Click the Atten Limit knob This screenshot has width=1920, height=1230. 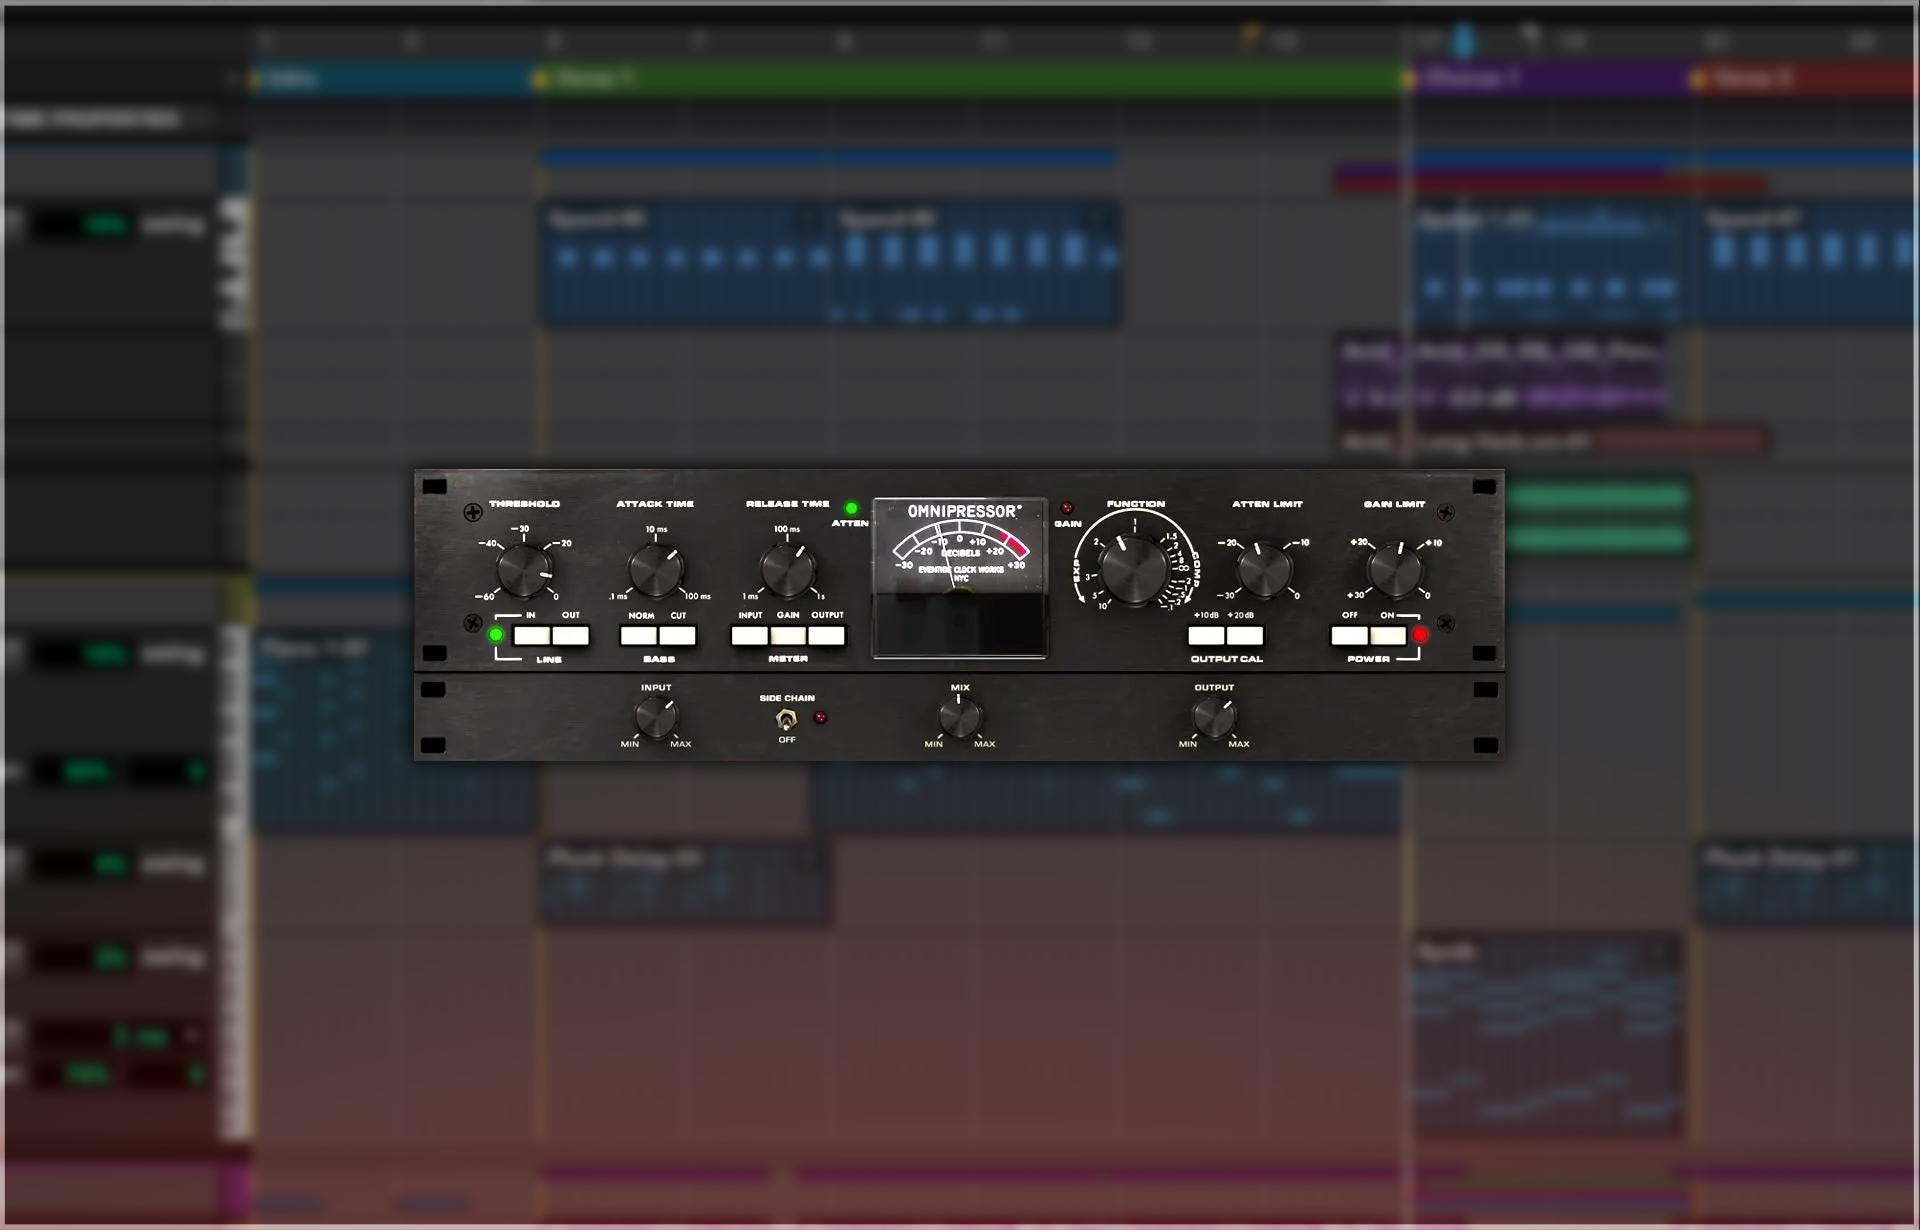pyautogui.click(x=1264, y=571)
